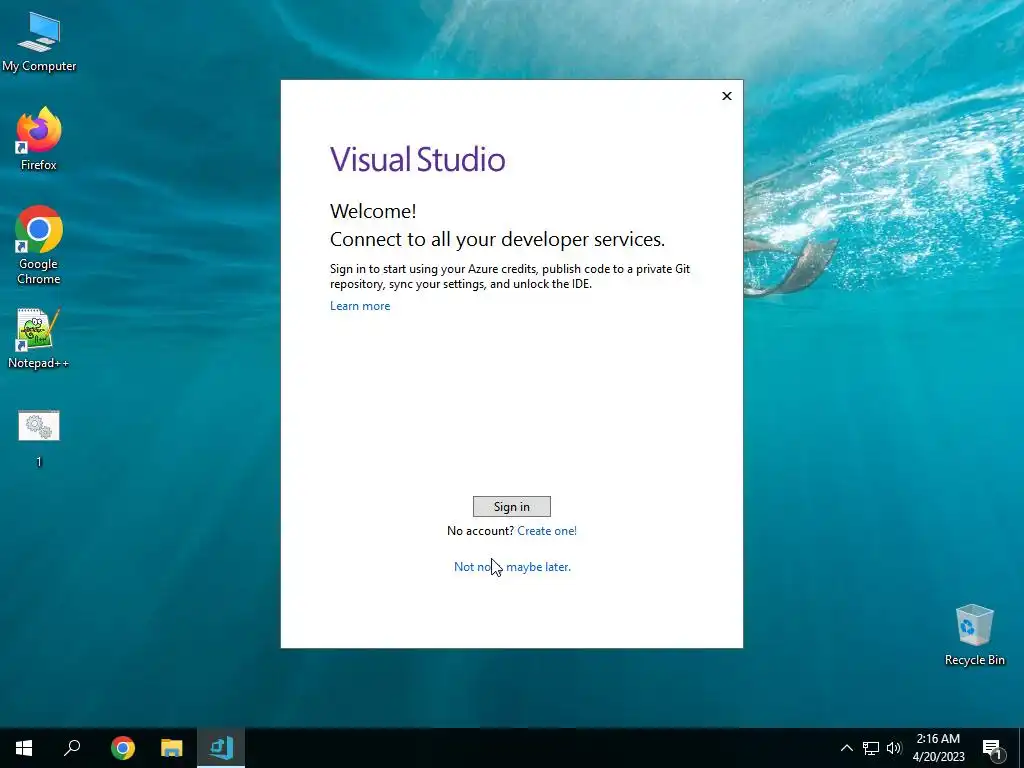Select the My Computer desktop icon
The image size is (1024, 768).
tap(39, 42)
